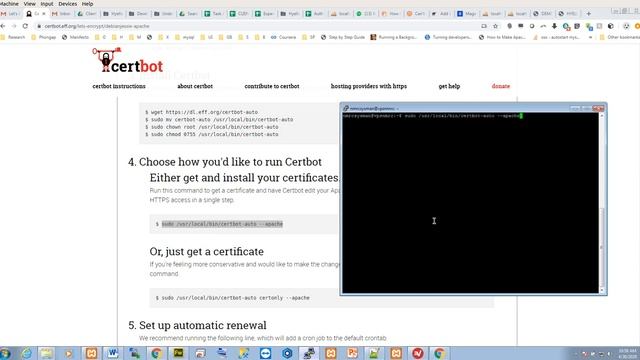Screen dimensions: 640x360
Task: Open the Running a Background bookmark
Action: 394,37
